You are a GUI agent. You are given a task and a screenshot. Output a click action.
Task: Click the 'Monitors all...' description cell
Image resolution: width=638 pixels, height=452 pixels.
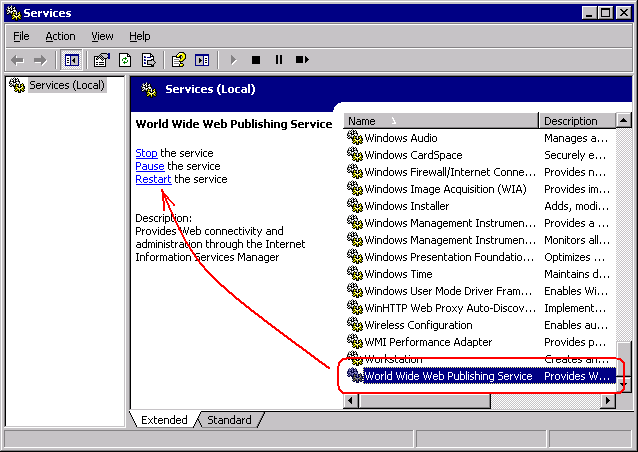coord(577,240)
